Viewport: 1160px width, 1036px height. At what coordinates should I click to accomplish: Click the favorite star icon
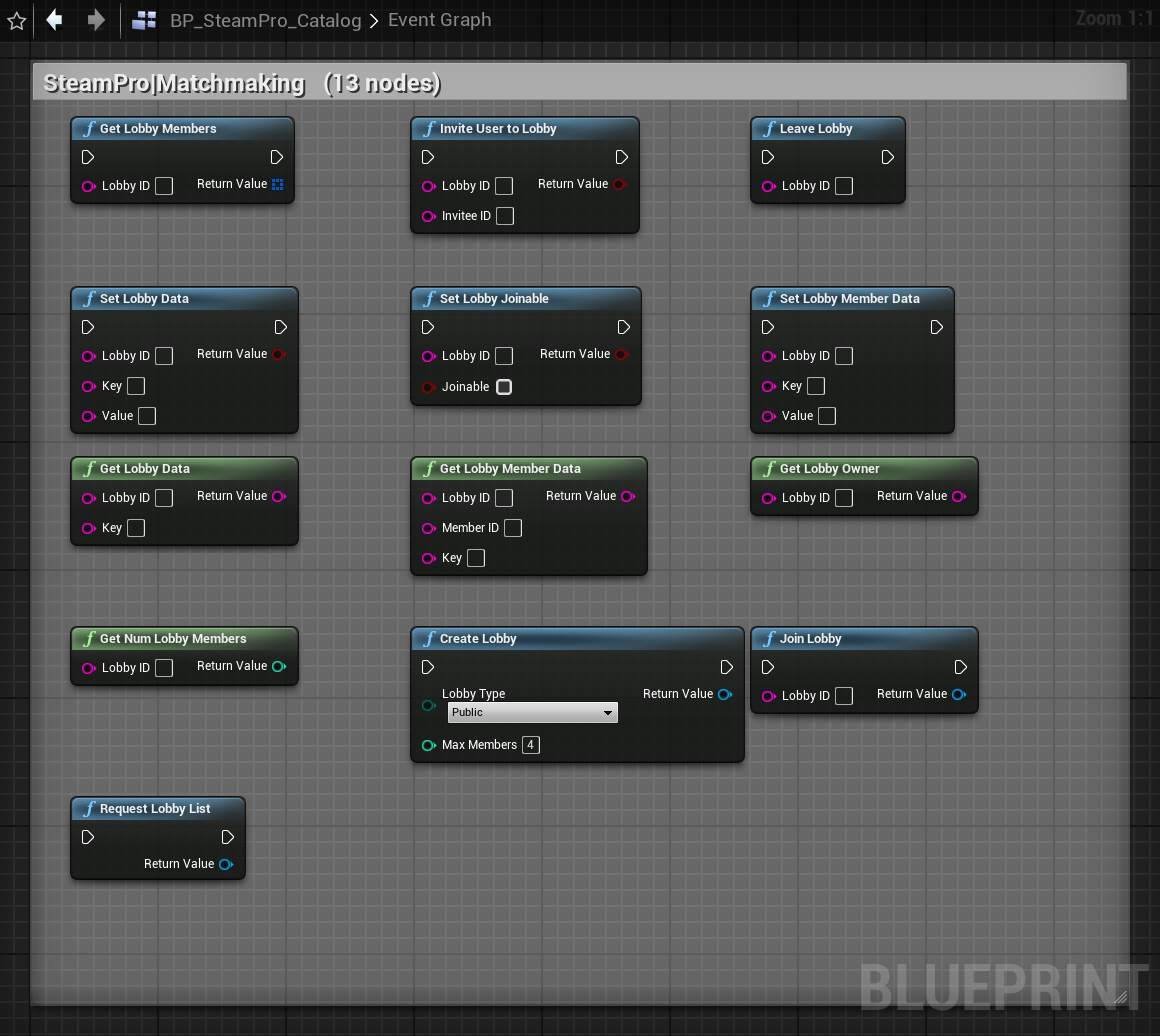(16, 21)
